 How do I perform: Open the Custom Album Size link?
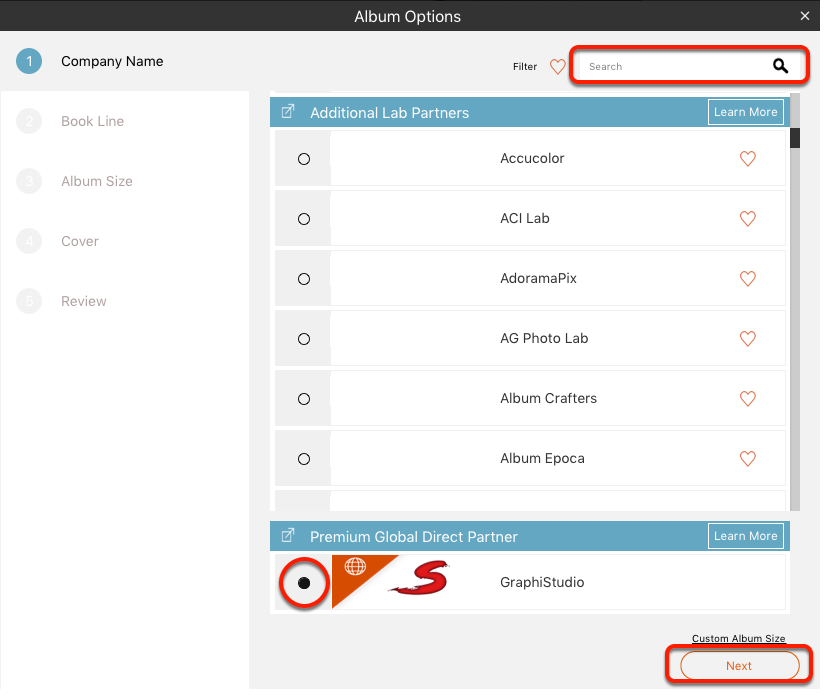click(739, 638)
